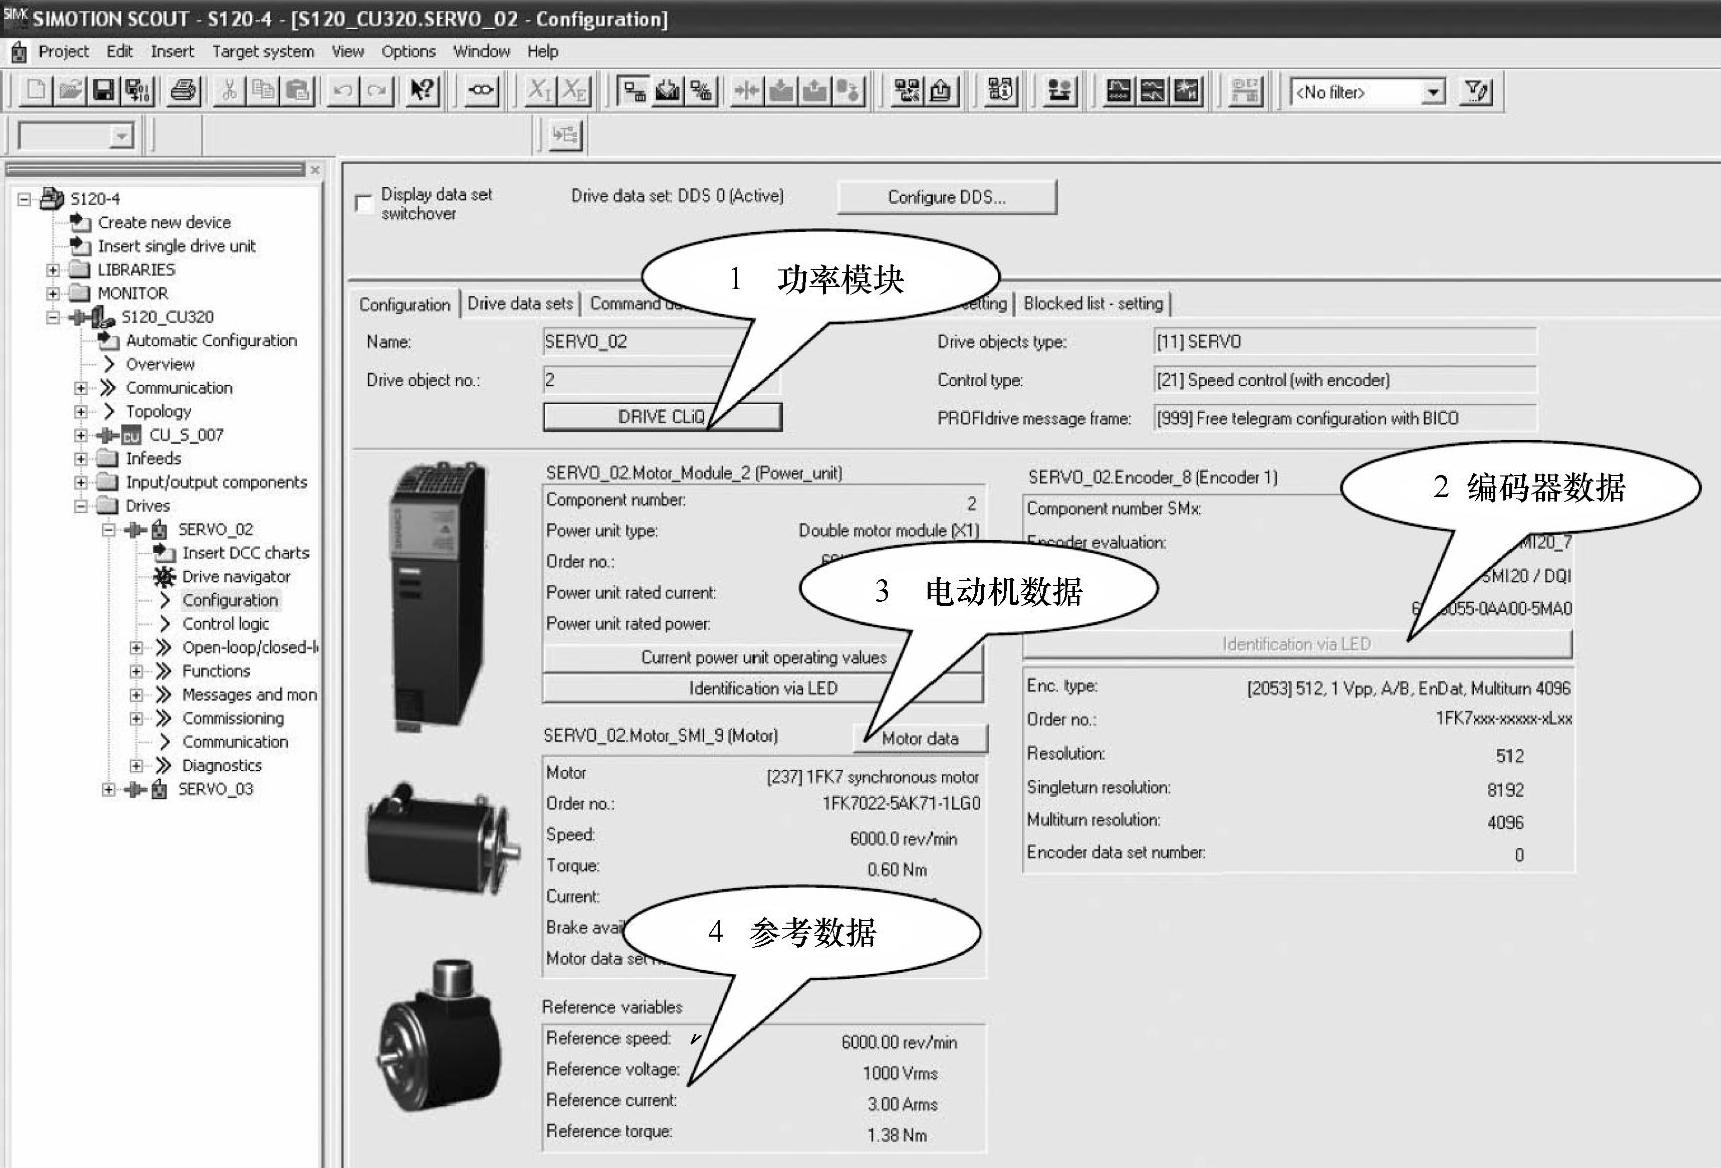Click the Motor data button
Screen dimensions: 1721x1168
[920, 738]
